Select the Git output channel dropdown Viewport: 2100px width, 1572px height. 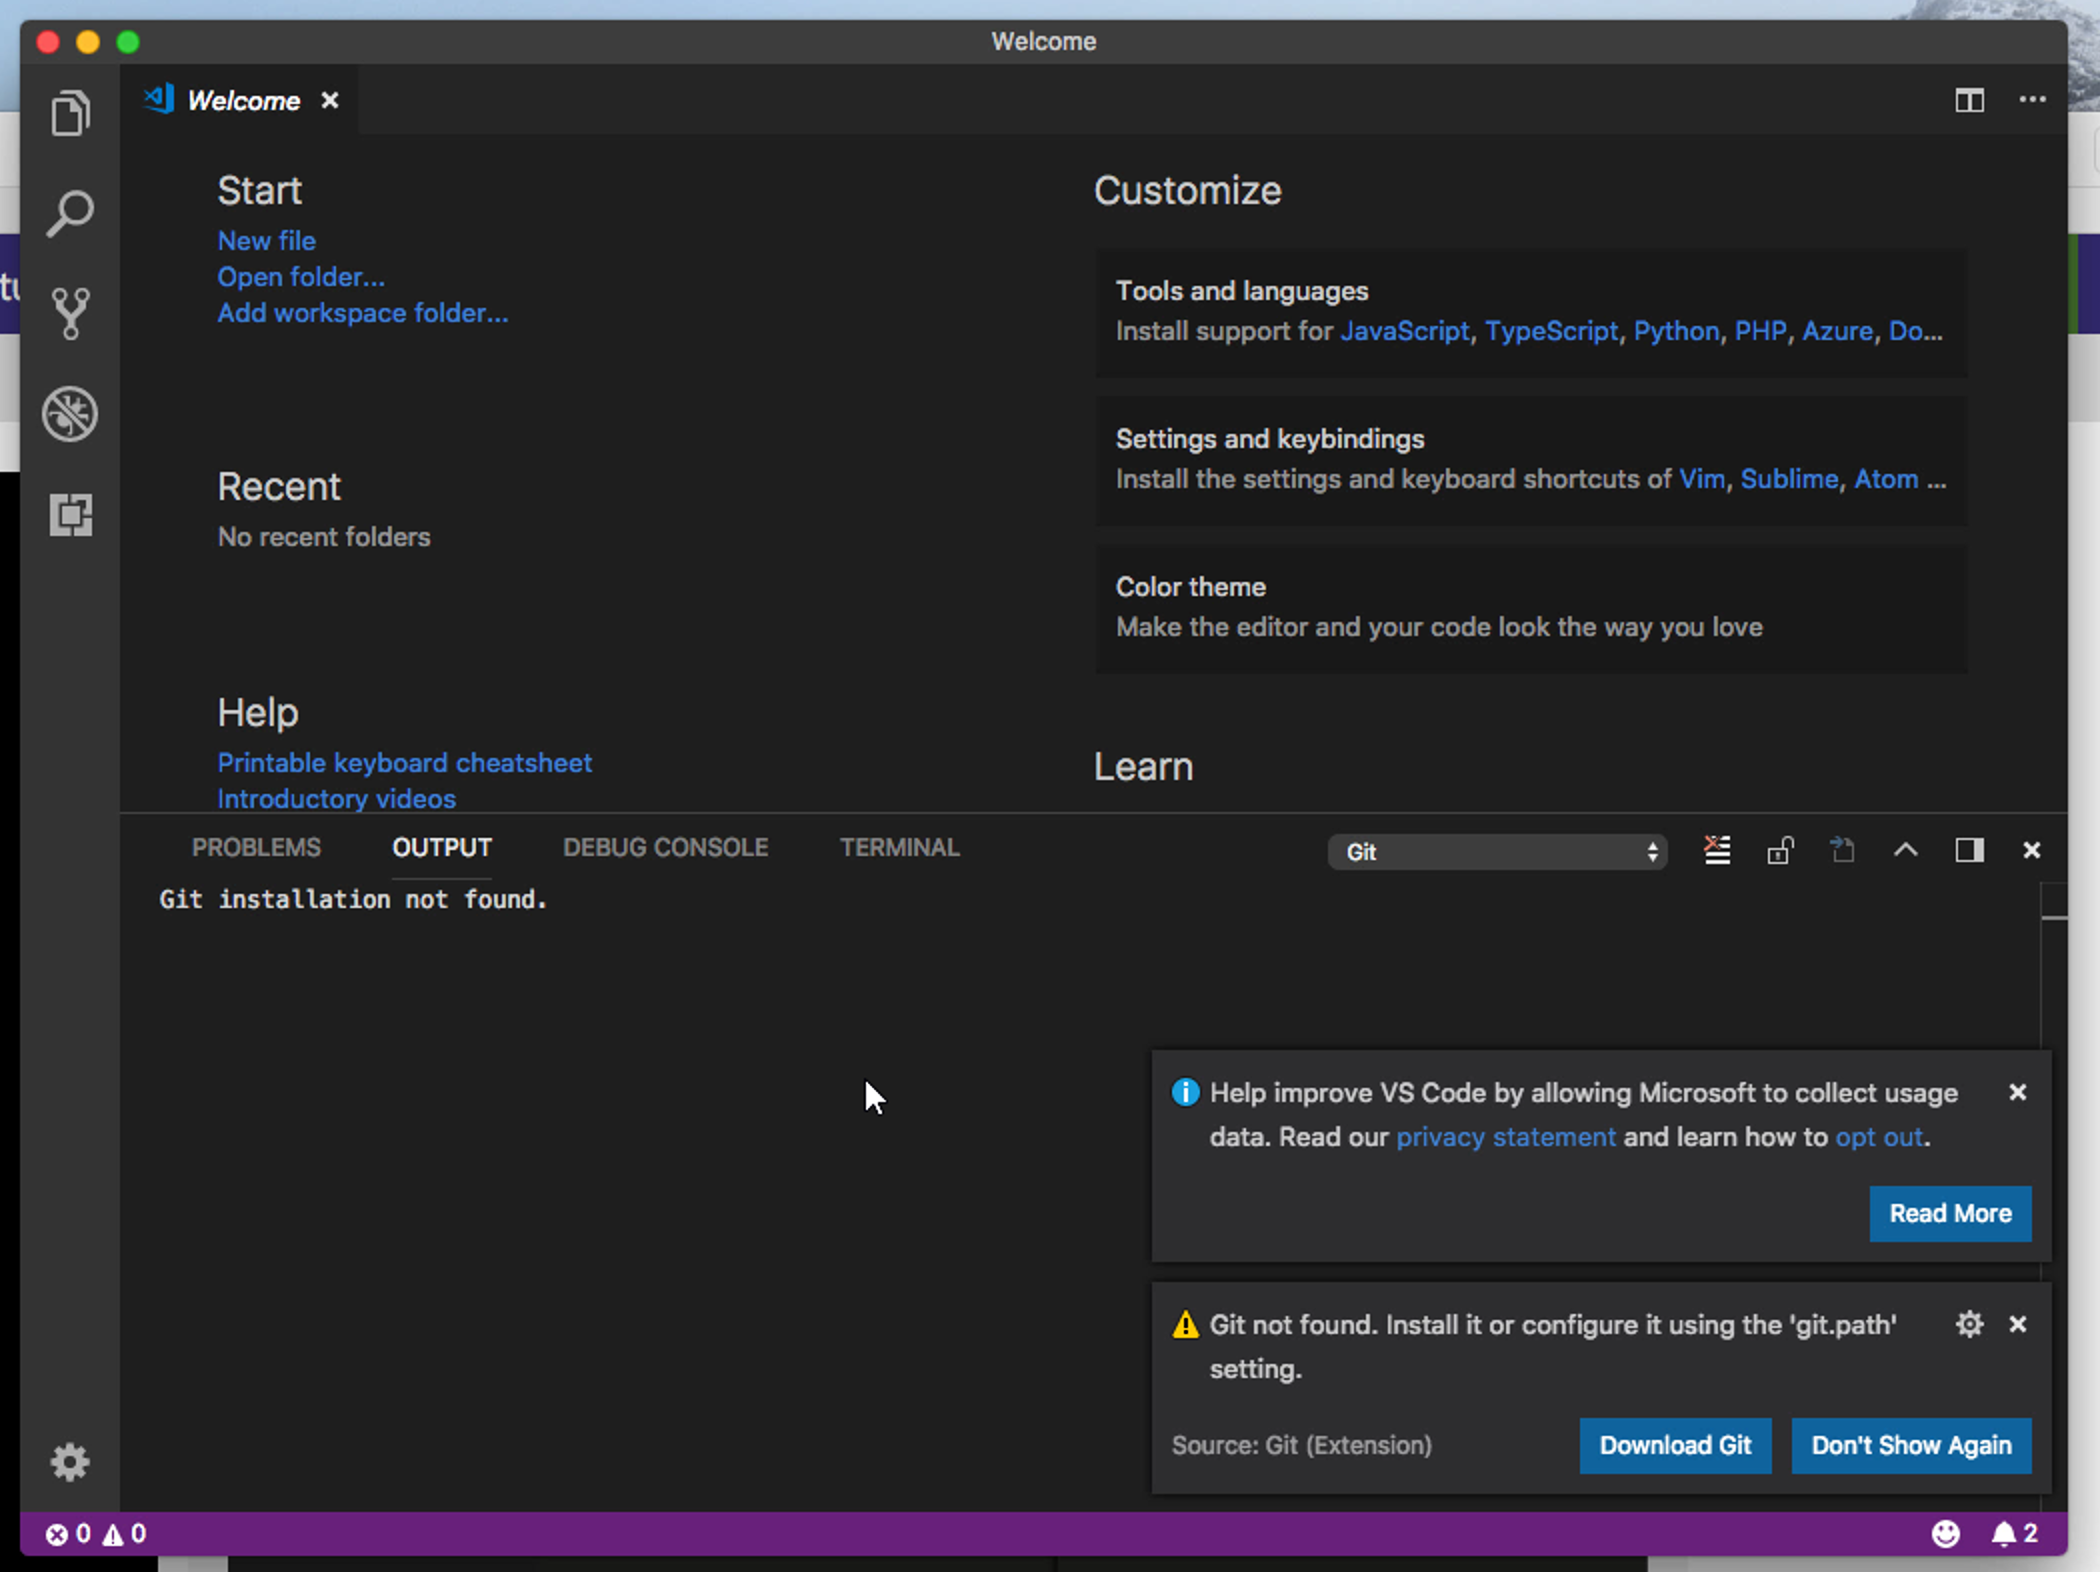[x=1497, y=852]
